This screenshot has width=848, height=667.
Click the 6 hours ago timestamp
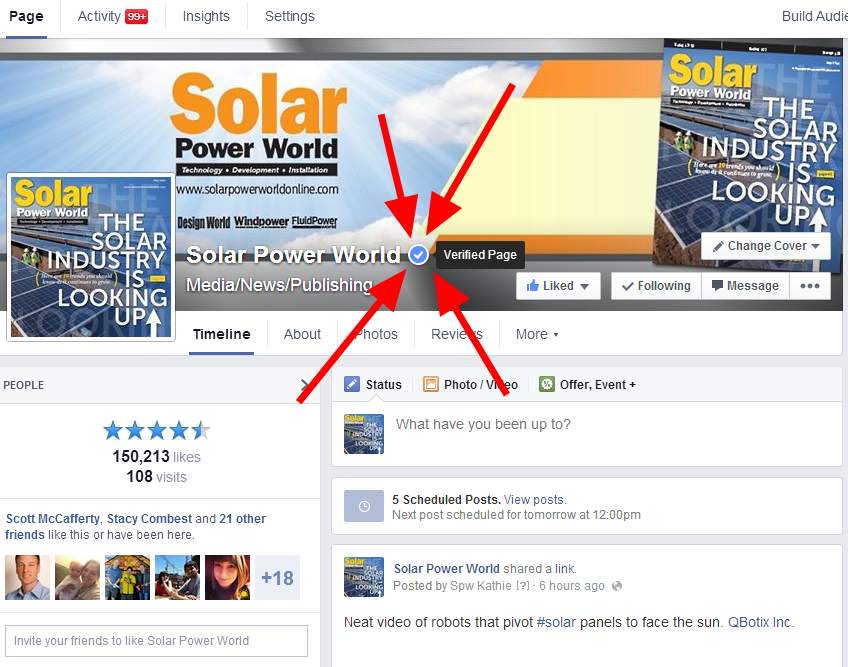point(571,586)
